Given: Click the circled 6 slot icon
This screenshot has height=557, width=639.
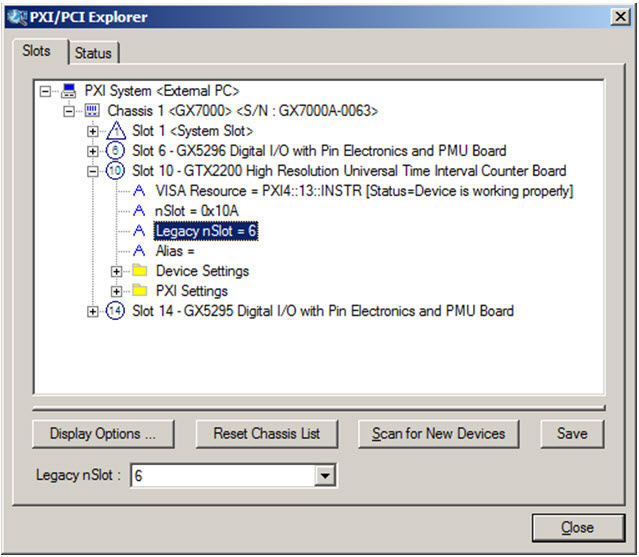Looking at the screenshot, I should click(x=115, y=151).
